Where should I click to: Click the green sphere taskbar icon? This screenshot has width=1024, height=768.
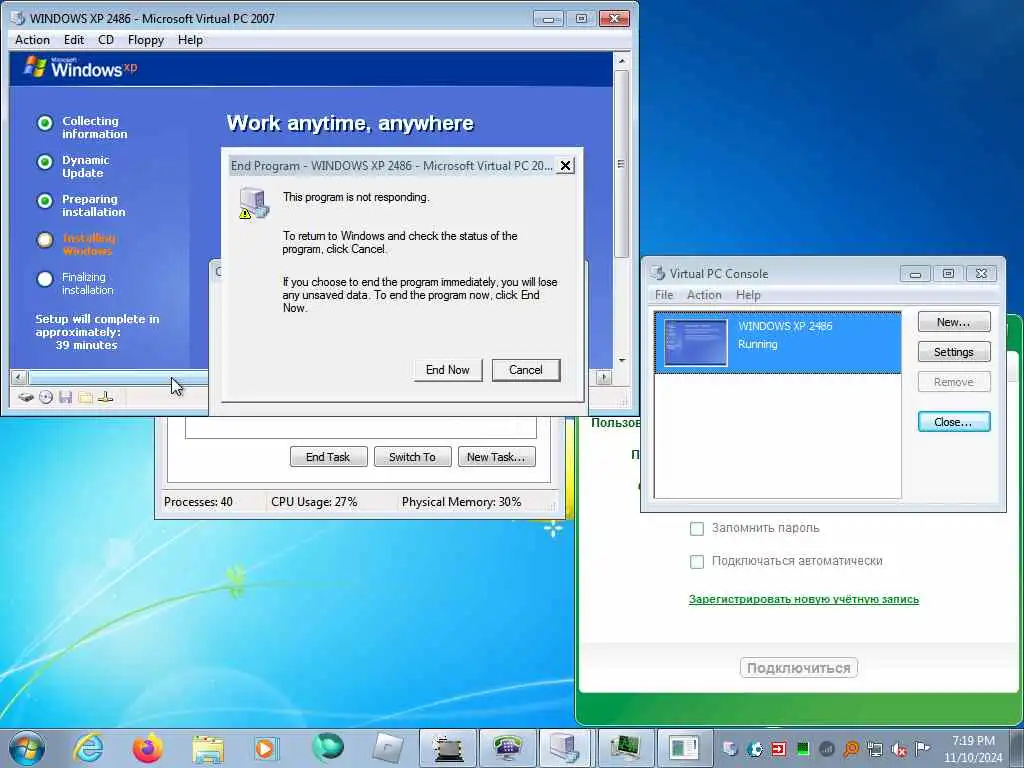pos(327,747)
